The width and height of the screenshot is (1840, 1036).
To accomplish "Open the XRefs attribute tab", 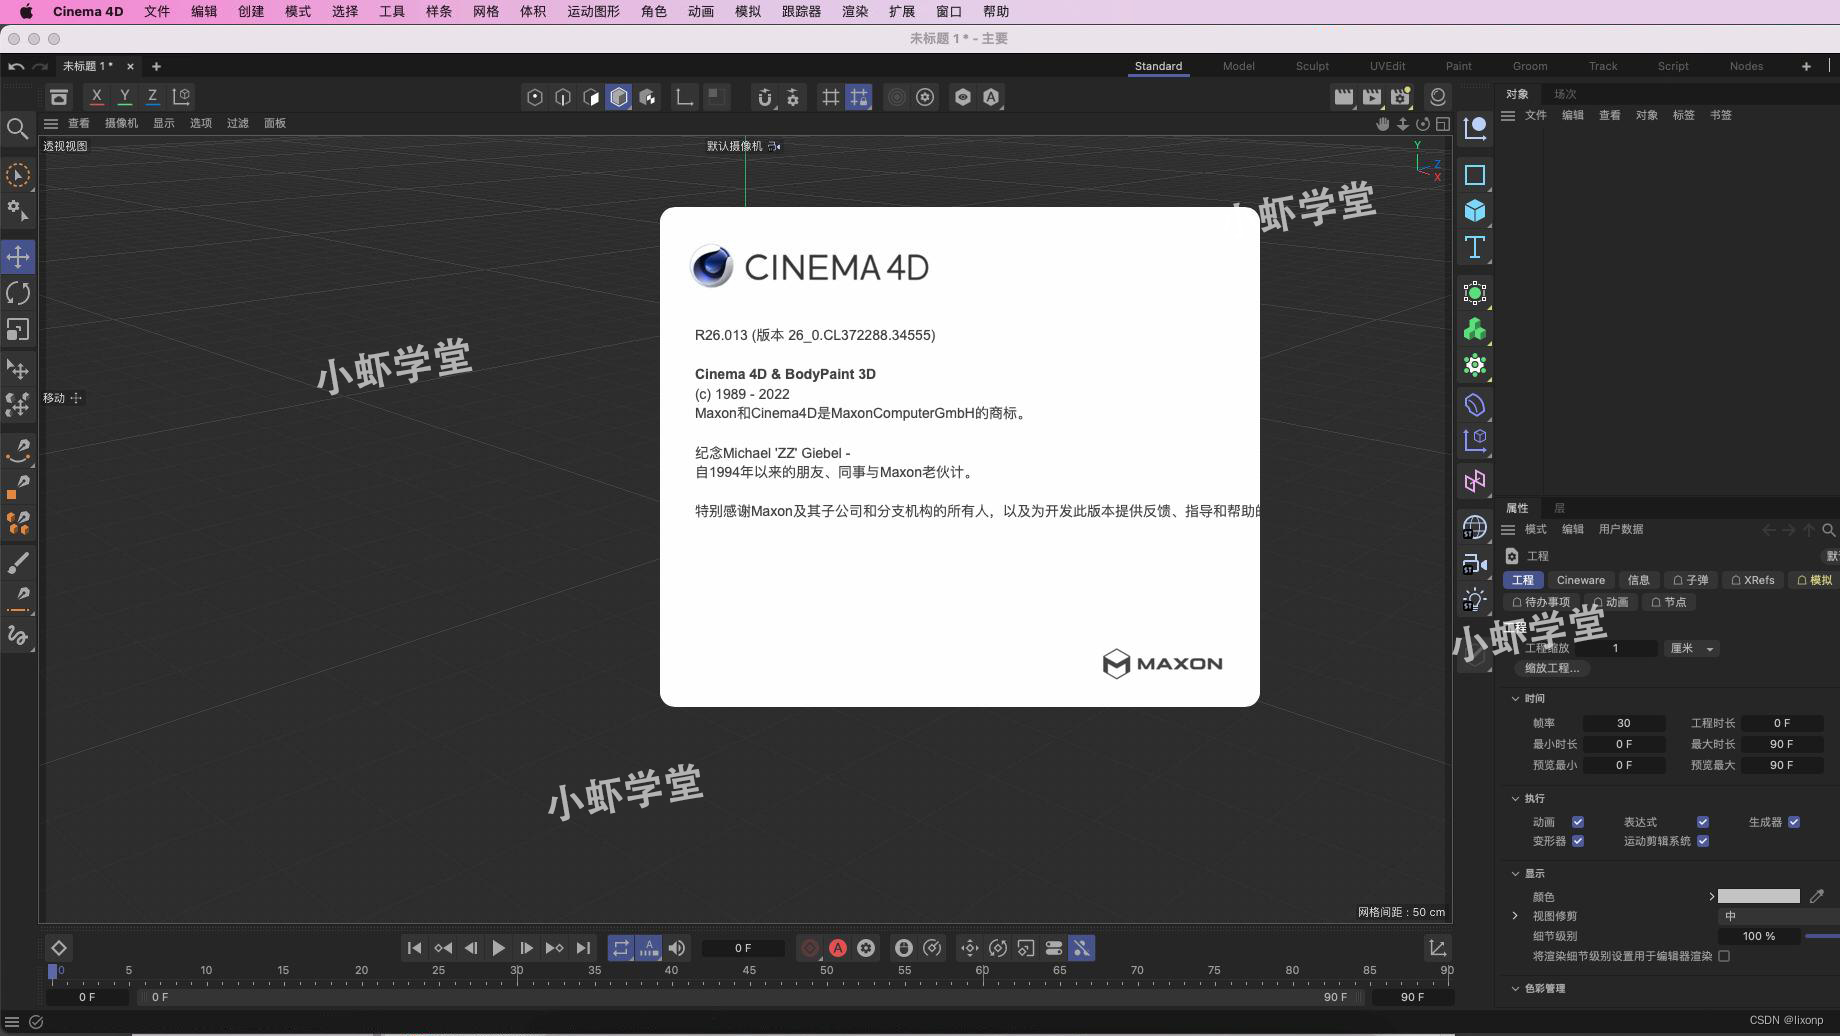I will [x=1753, y=580].
